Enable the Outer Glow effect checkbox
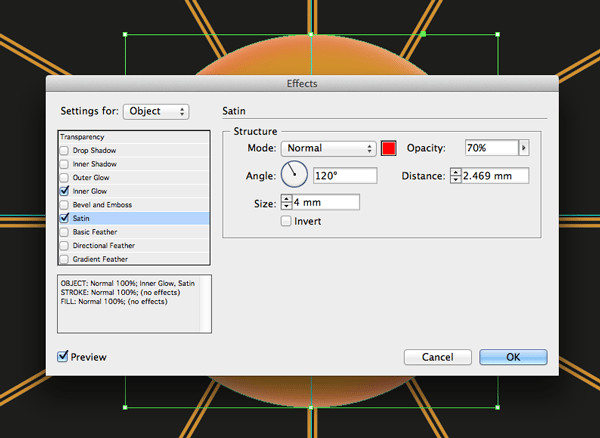The image size is (600, 438). 65,177
